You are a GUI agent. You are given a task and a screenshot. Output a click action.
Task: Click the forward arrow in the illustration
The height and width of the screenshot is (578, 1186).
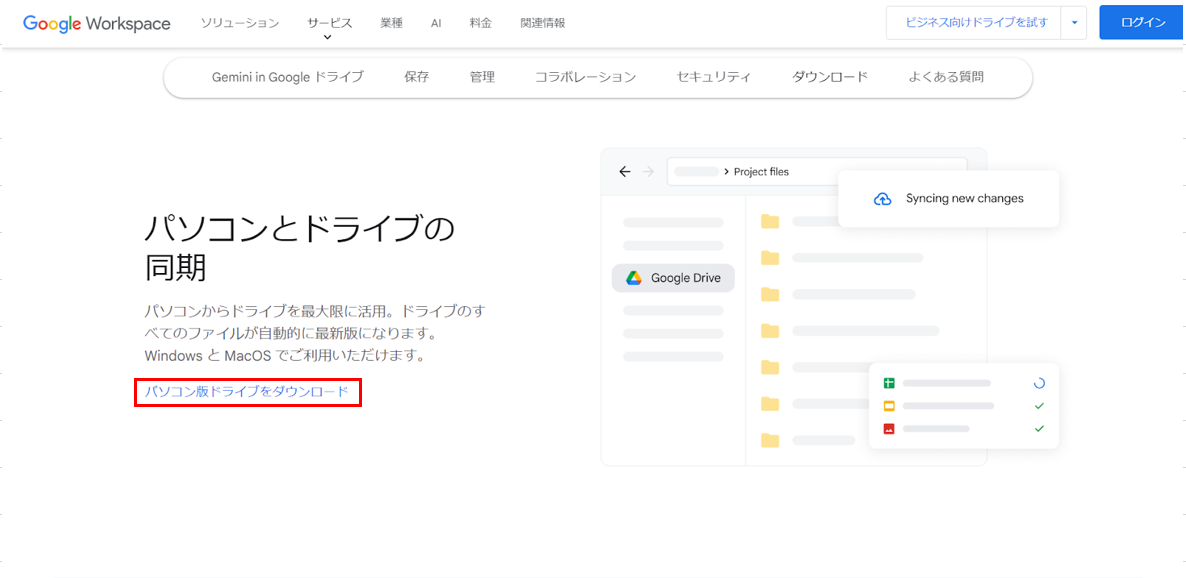pos(647,172)
